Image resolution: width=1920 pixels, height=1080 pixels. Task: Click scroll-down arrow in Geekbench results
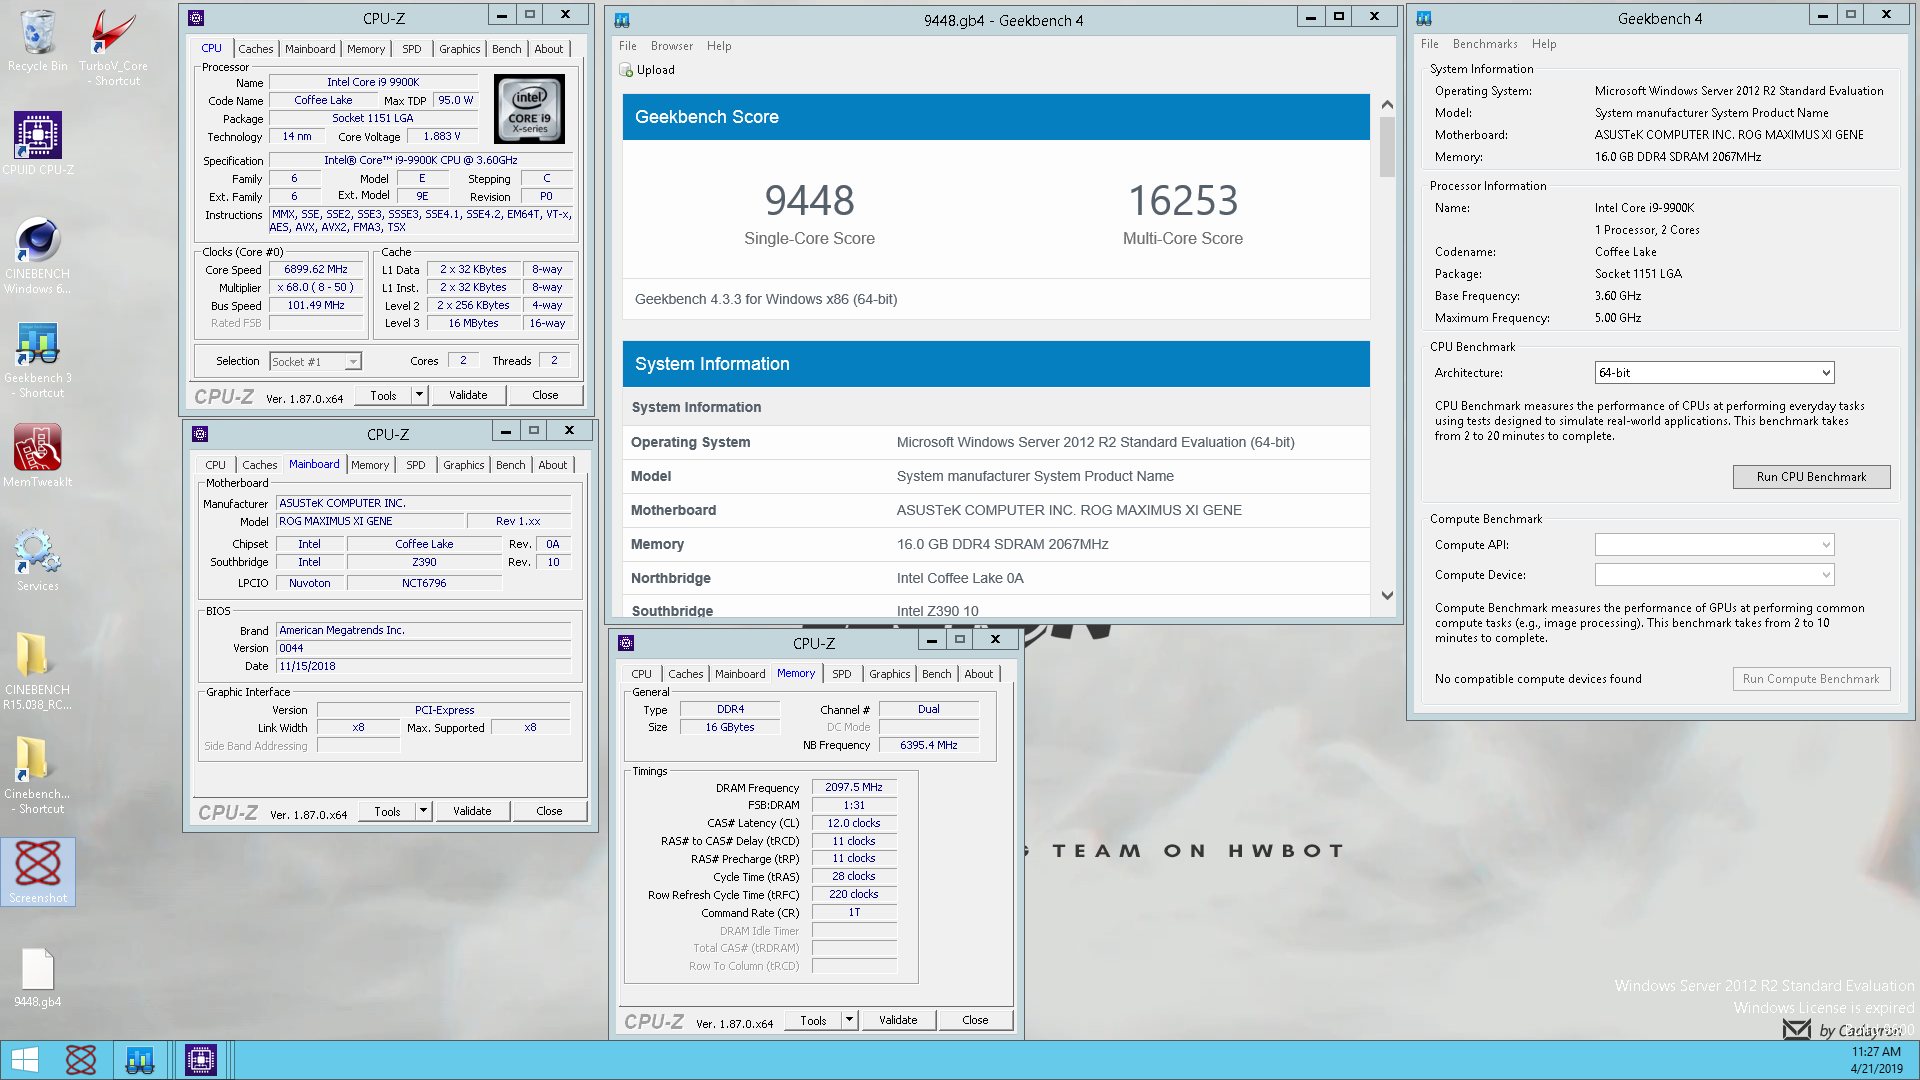coord(1387,595)
